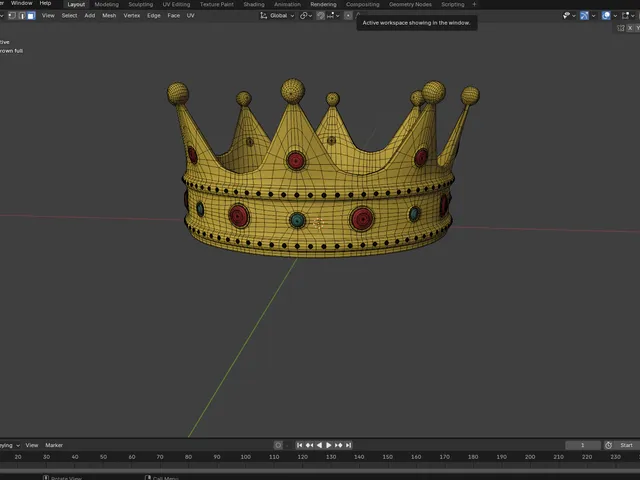Viewport: 640px width, 480px height.
Task: Open Keying popover in timeline
Action: (x=10, y=445)
